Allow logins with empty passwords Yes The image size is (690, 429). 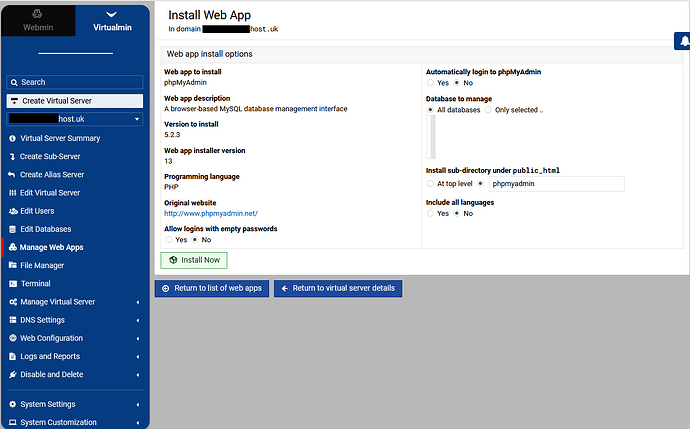tap(169, 240)
